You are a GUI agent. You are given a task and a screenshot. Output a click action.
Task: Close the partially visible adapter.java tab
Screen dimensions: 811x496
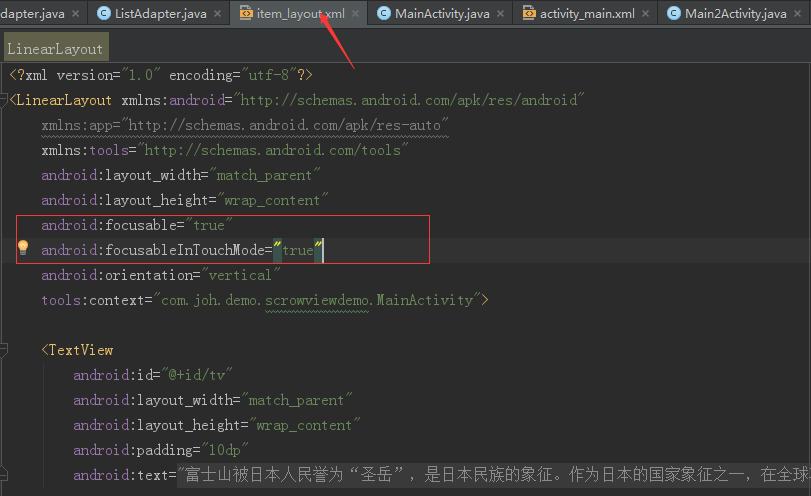76,14
